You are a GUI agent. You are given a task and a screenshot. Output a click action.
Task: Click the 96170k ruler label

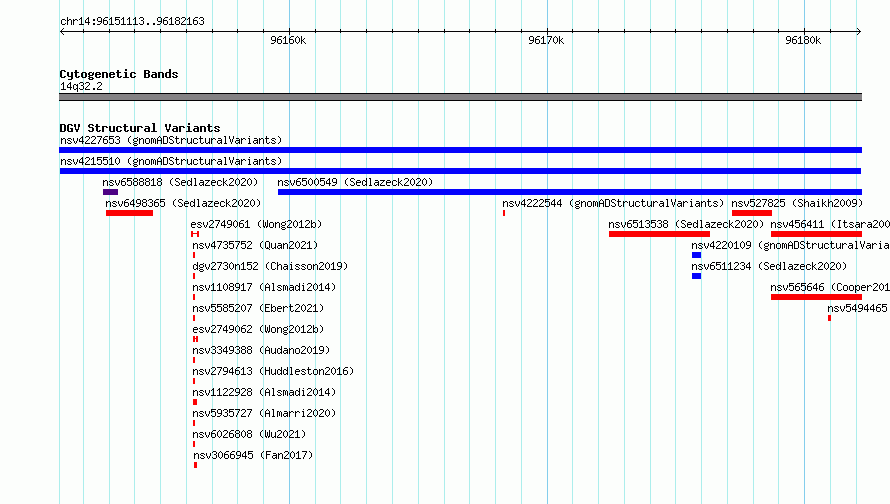[546, 40]
